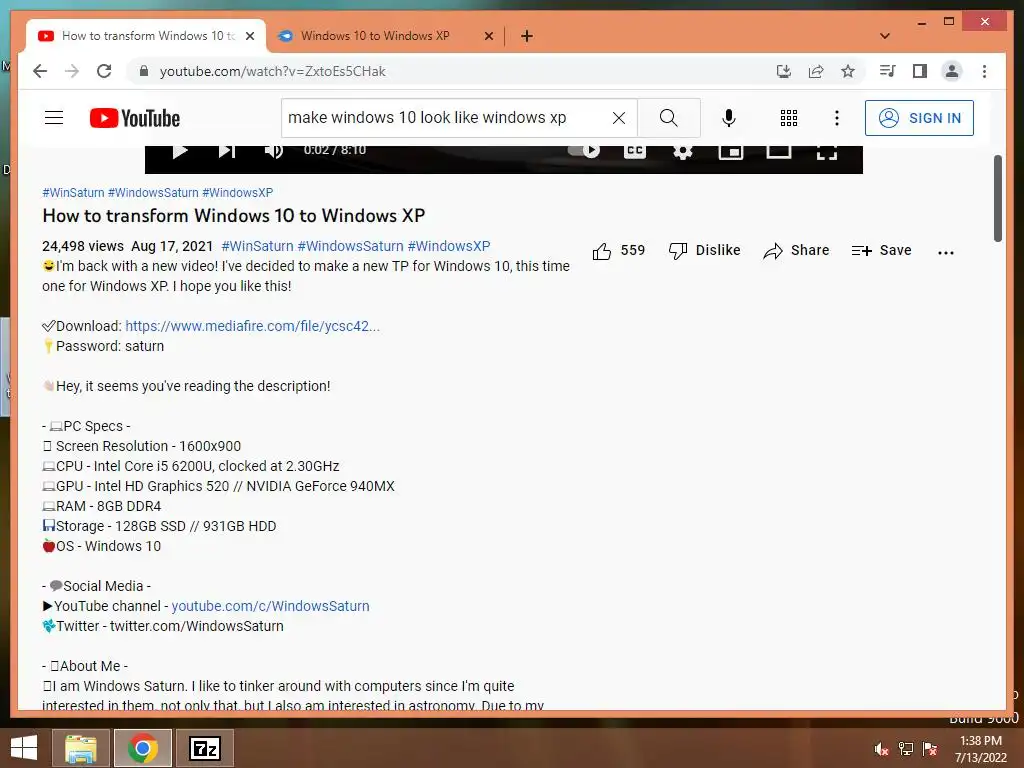
Task: Clear the search query with X
Action: click(618, 118)
